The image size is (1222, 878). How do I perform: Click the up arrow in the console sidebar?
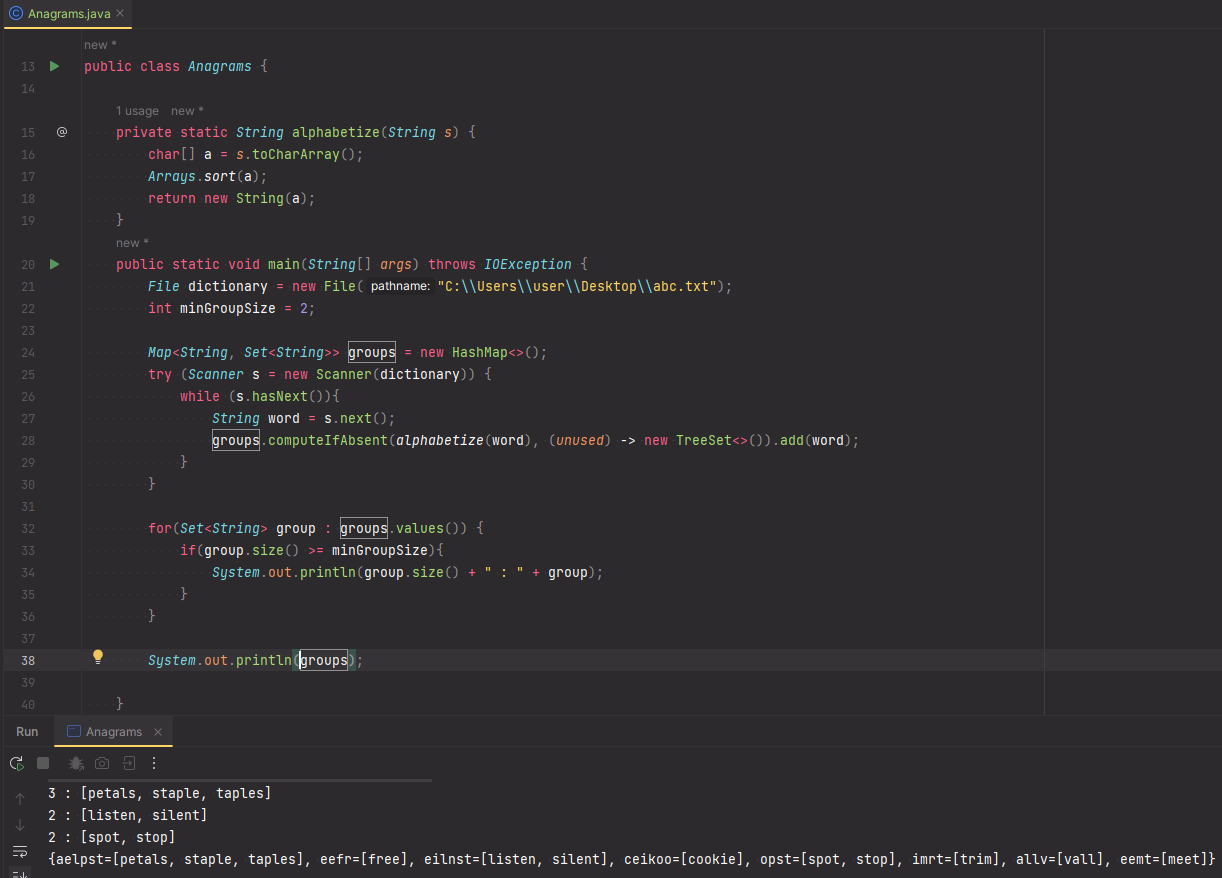pos(20,798)
